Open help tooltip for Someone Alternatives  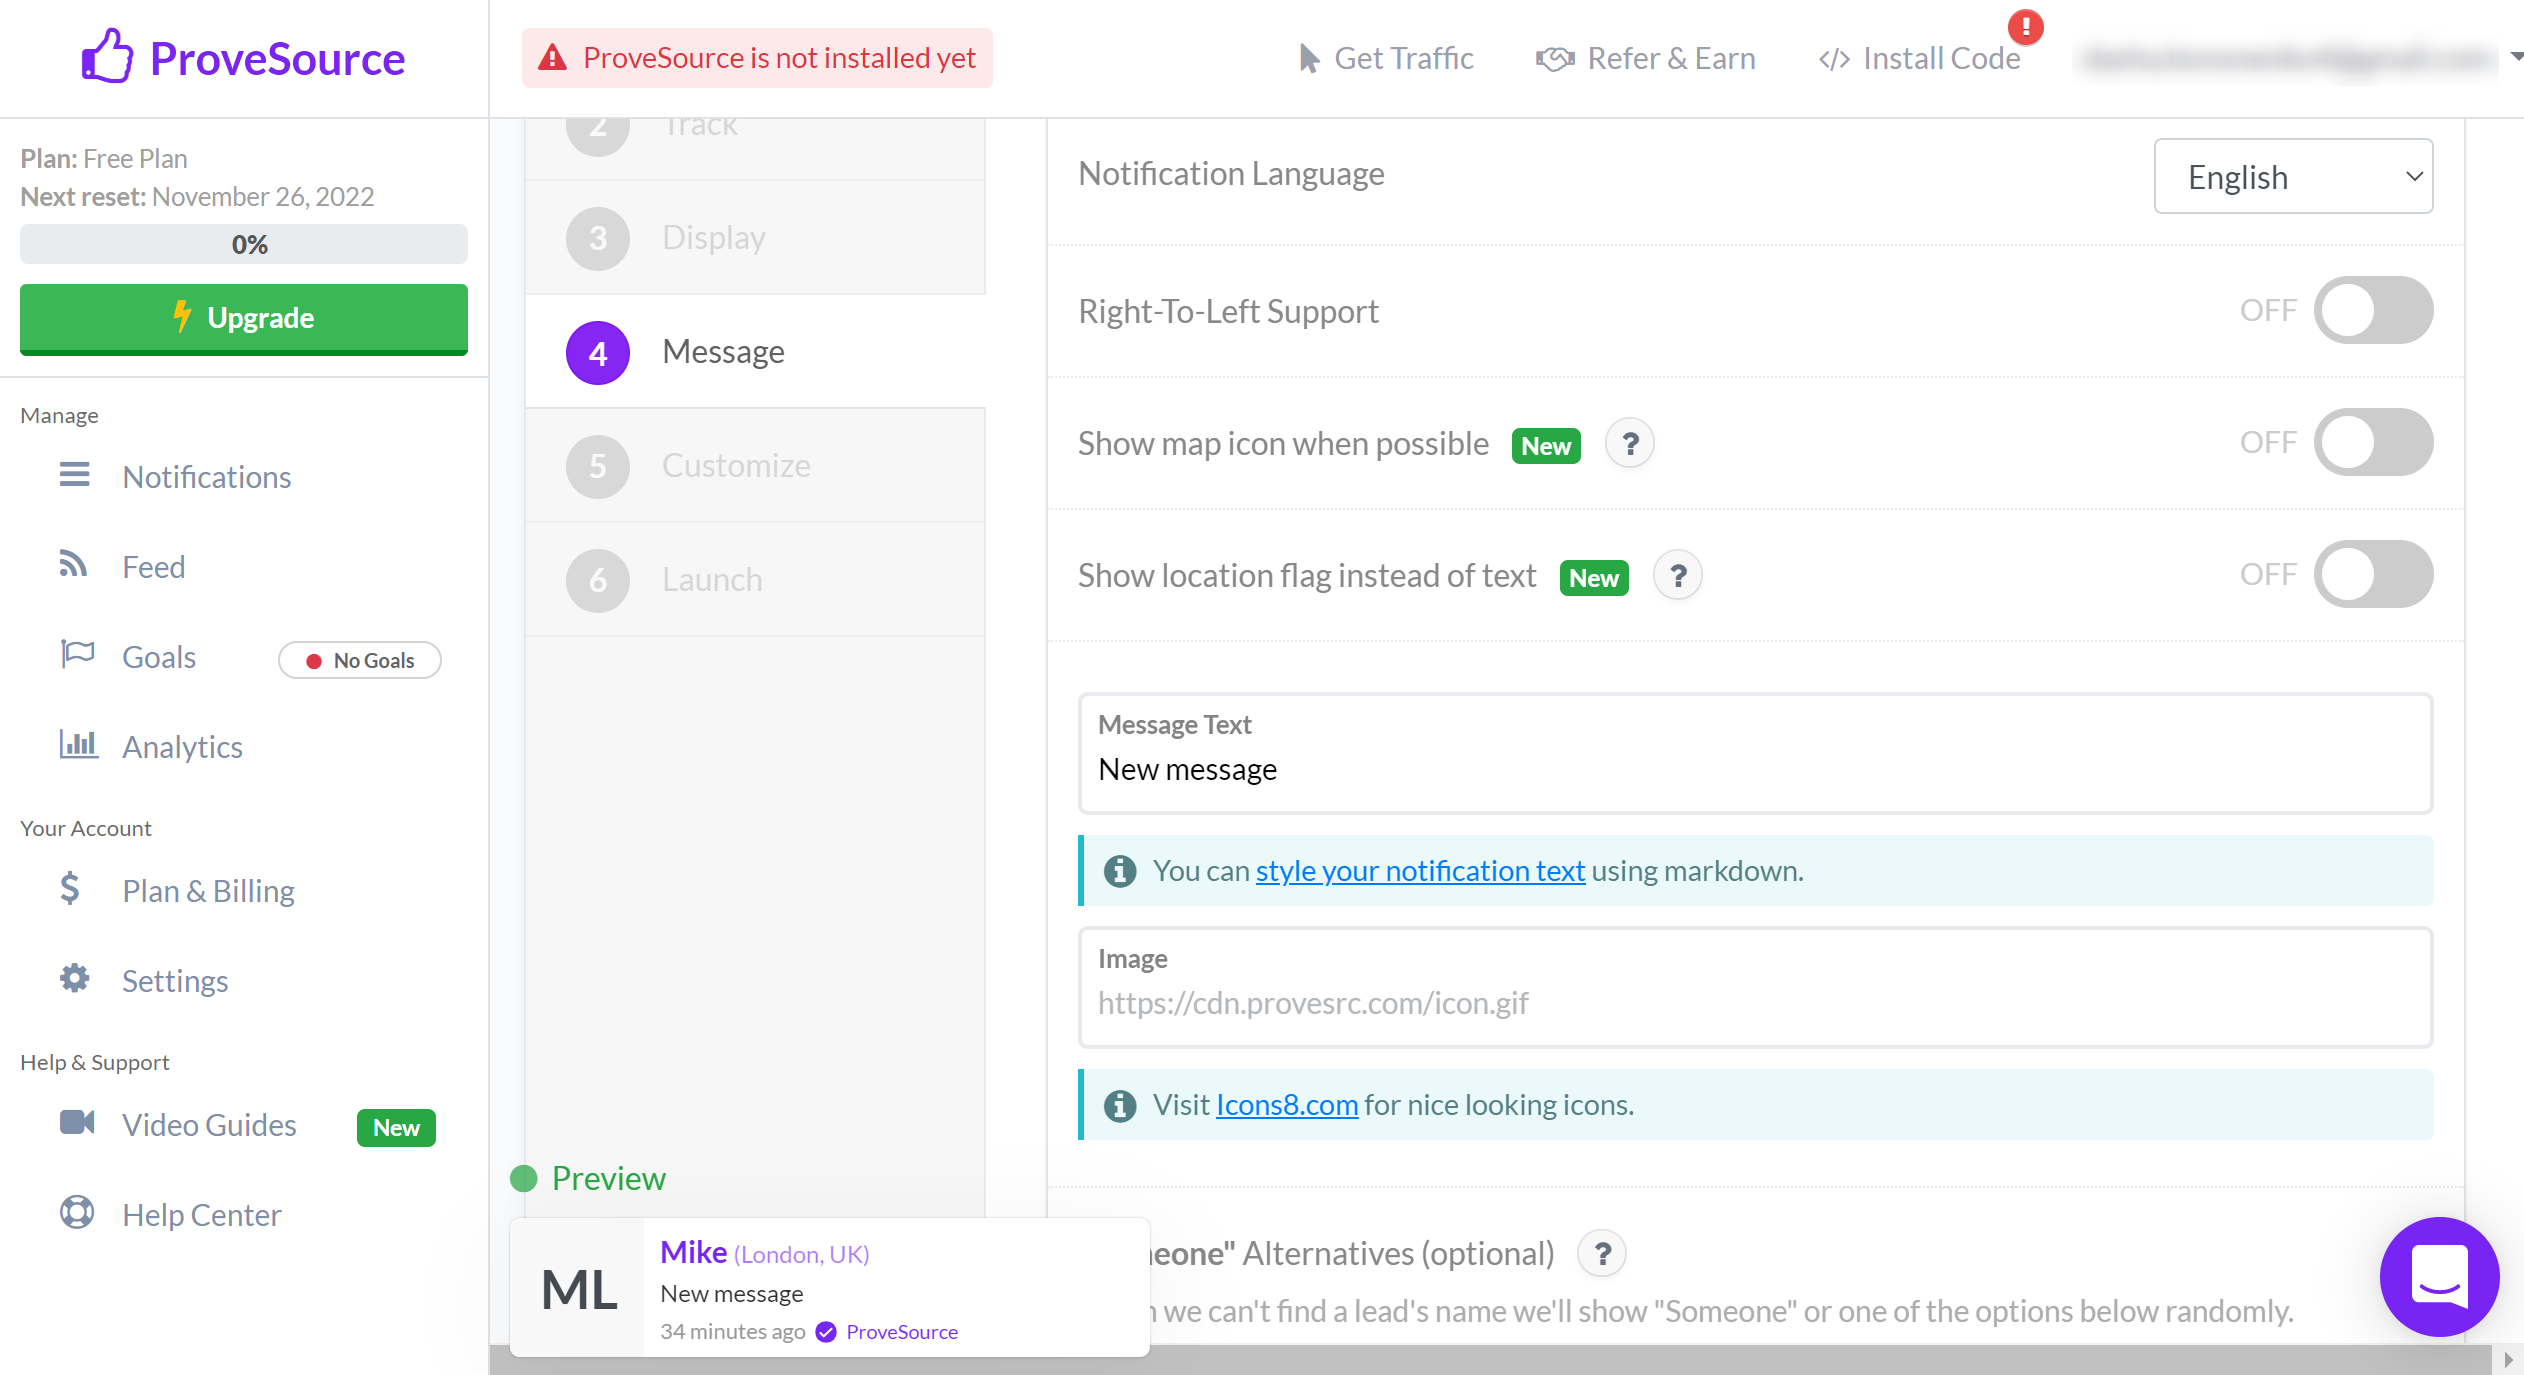tap(1602, 1254)
